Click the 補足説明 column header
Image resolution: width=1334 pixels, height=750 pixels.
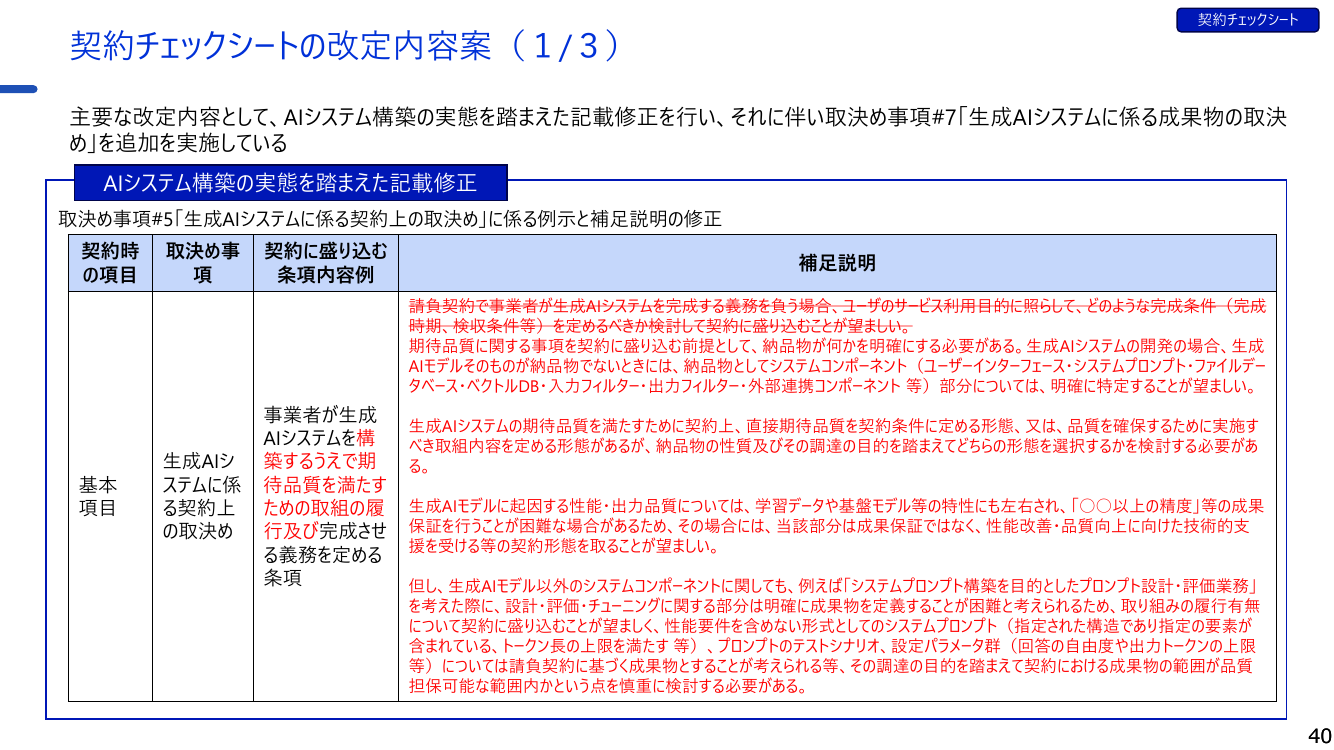837,263
